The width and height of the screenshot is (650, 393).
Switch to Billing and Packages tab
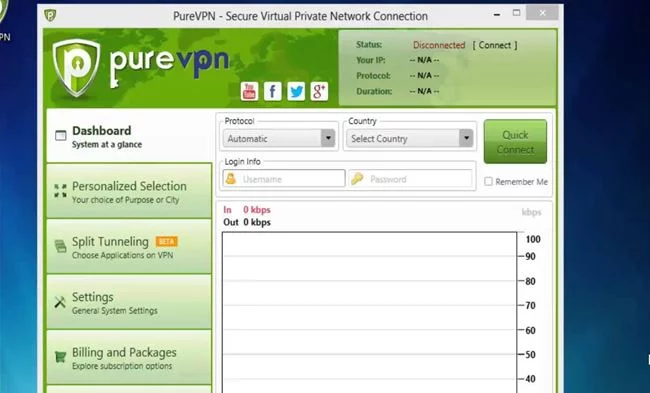tap(129, 357)
